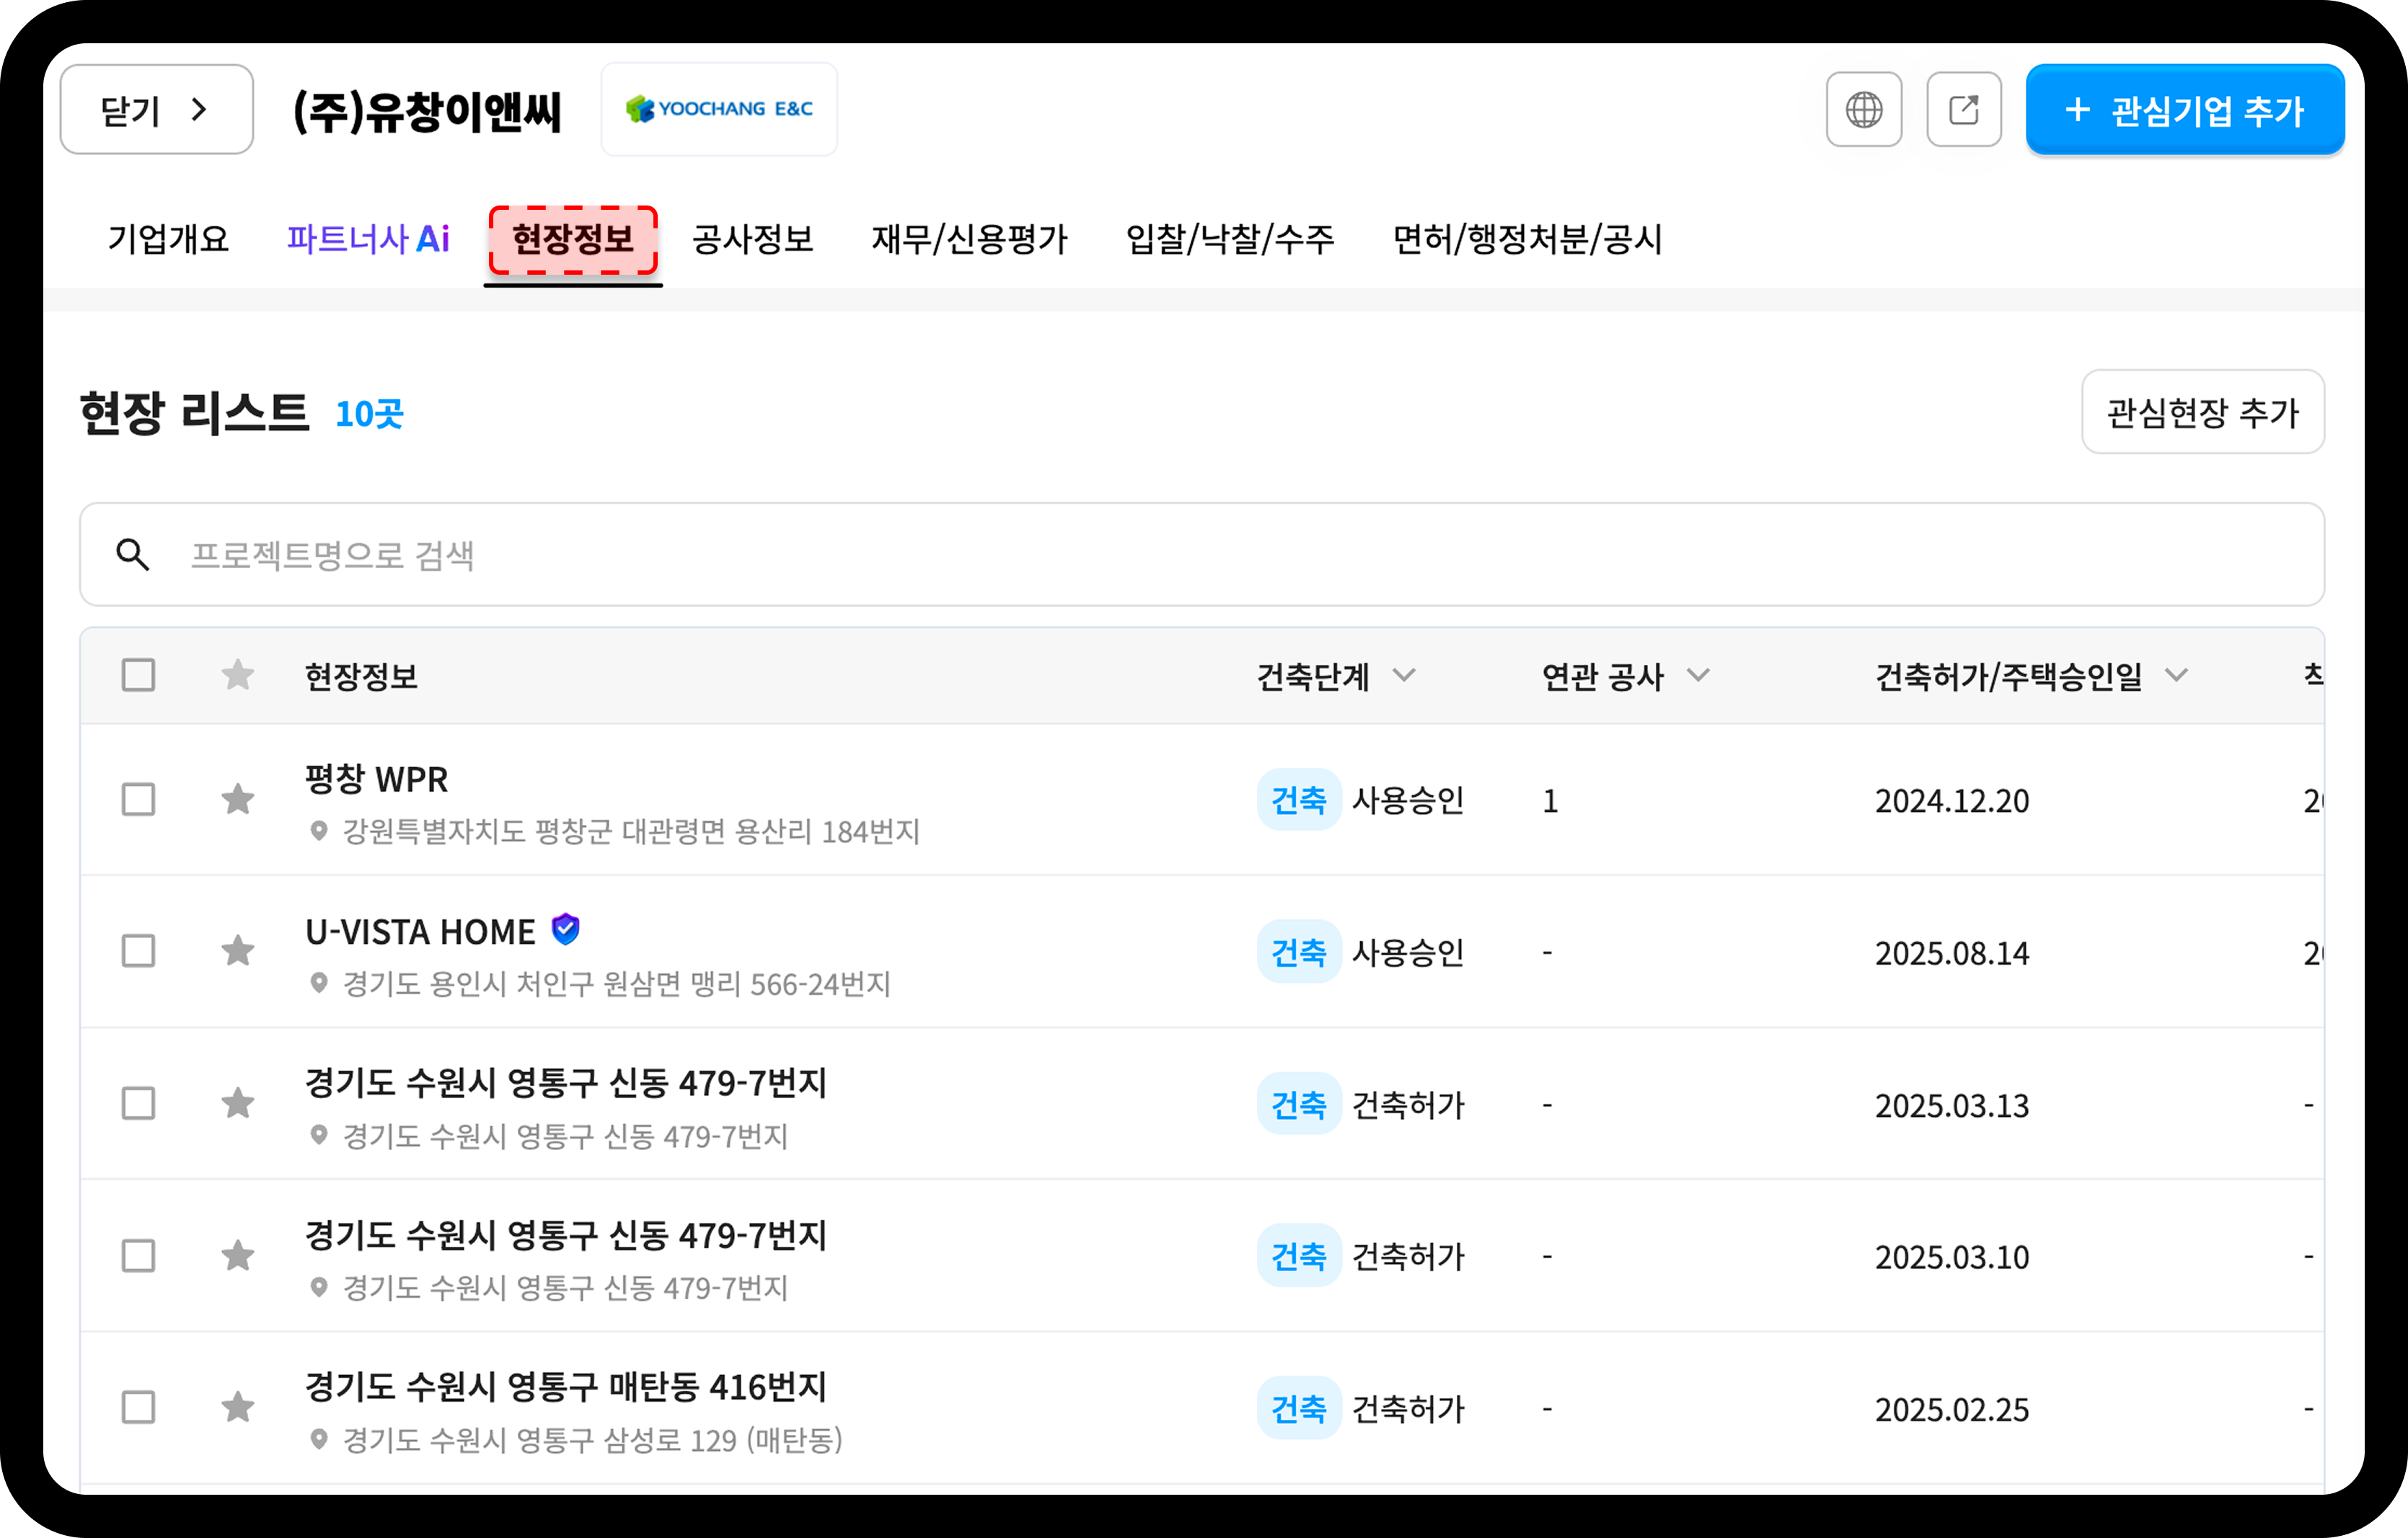Expand the 연관 공사 column filter
The width and height of the screenshot is (2408, 1538).
click(x=1698, y=675)
